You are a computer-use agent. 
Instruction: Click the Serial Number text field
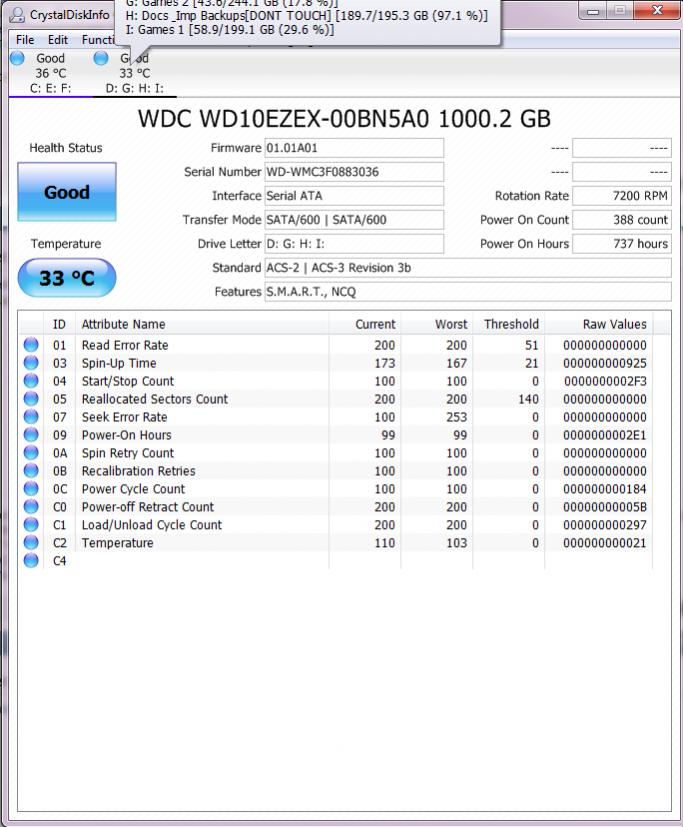point(353,172)
